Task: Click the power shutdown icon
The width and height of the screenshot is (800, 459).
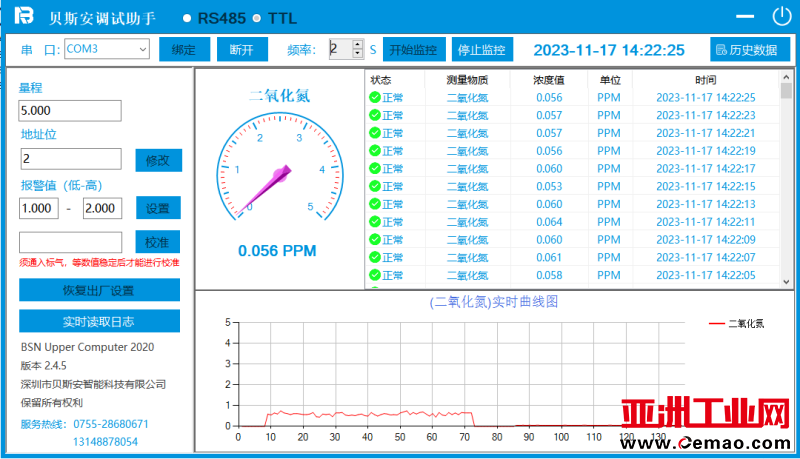Action: (781, 16)
